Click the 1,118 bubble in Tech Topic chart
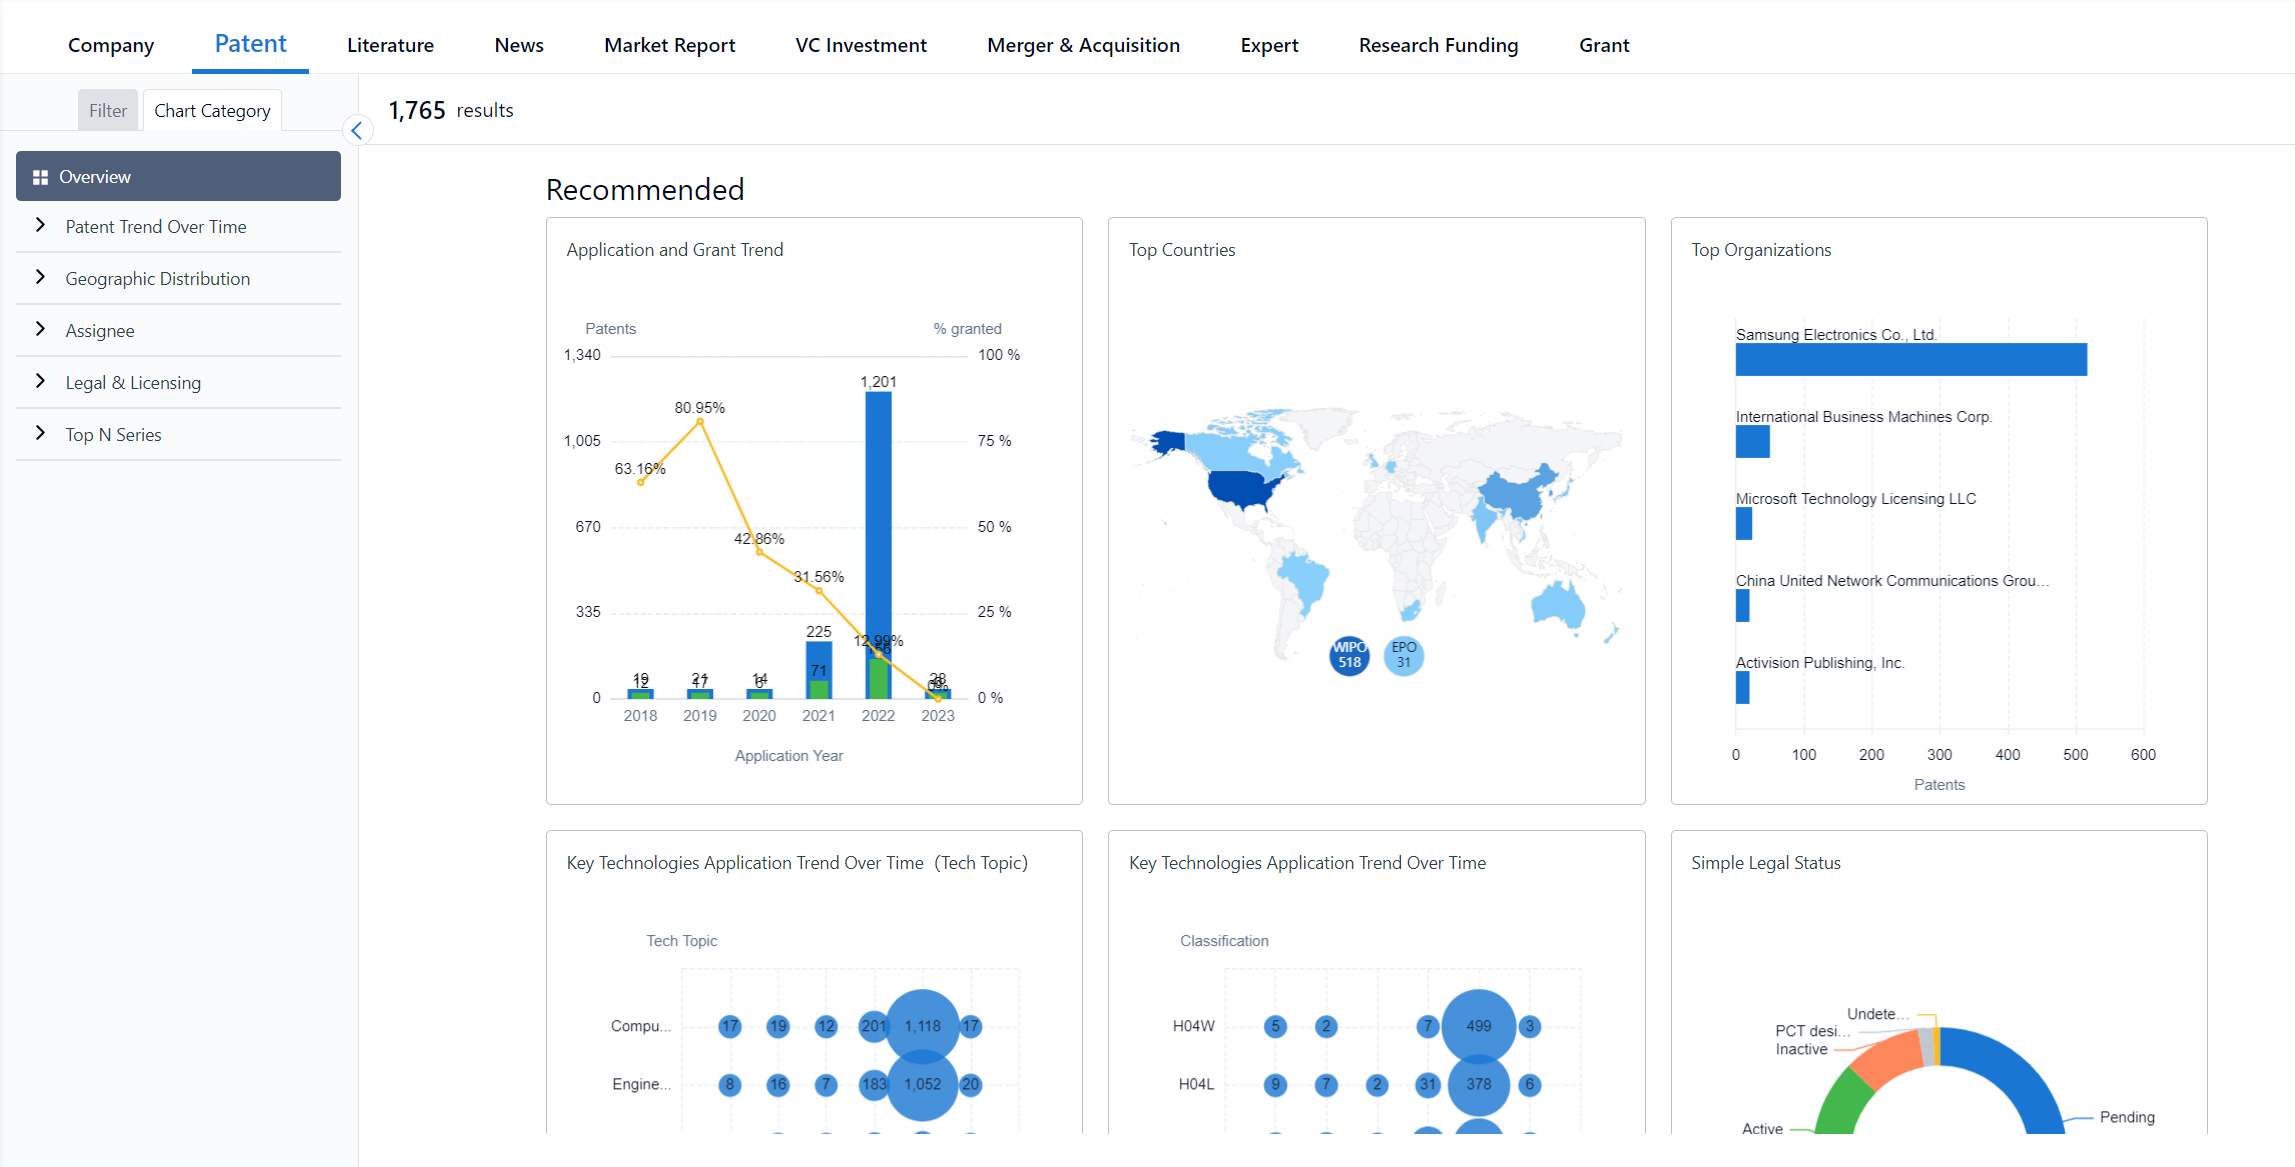Image resolution: width=2295 pixels, height=1167 pixels. point(922,1026)
